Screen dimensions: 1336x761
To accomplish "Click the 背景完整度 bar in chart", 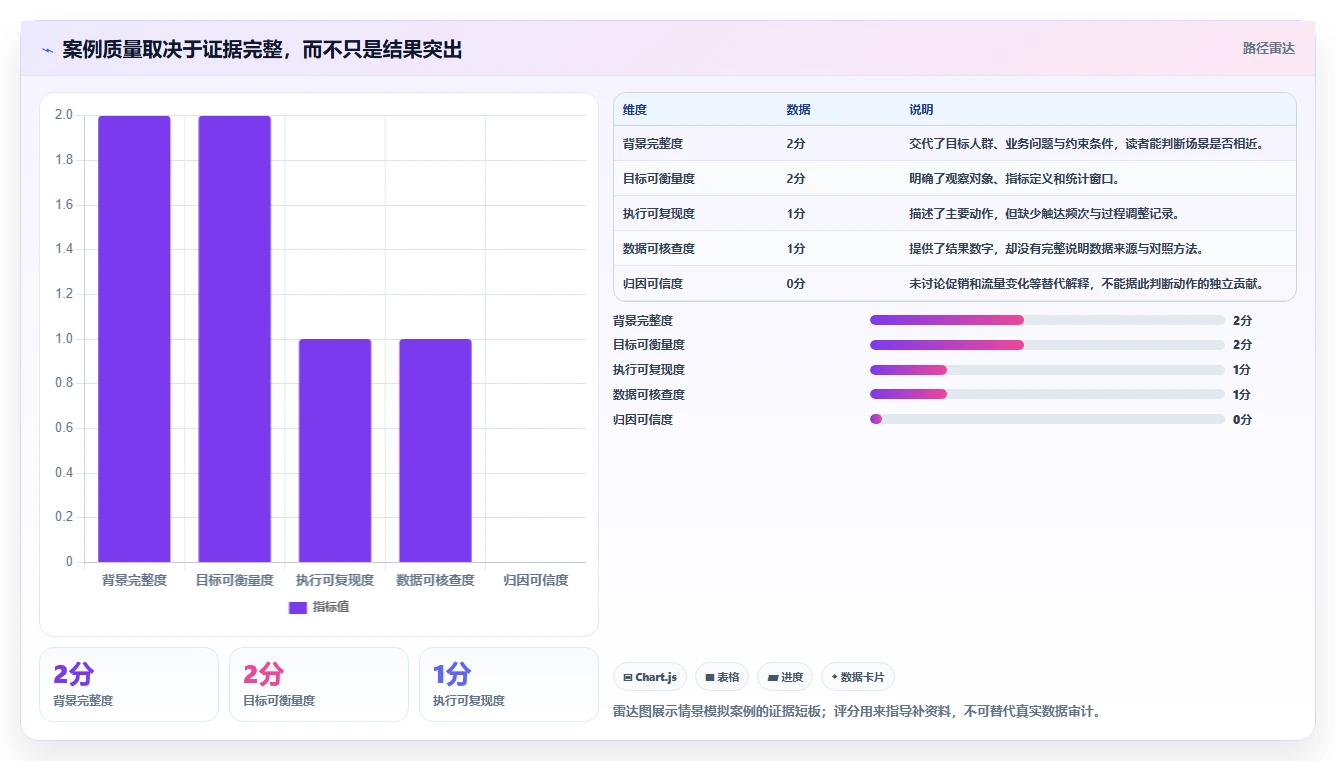I will [134, 339].
